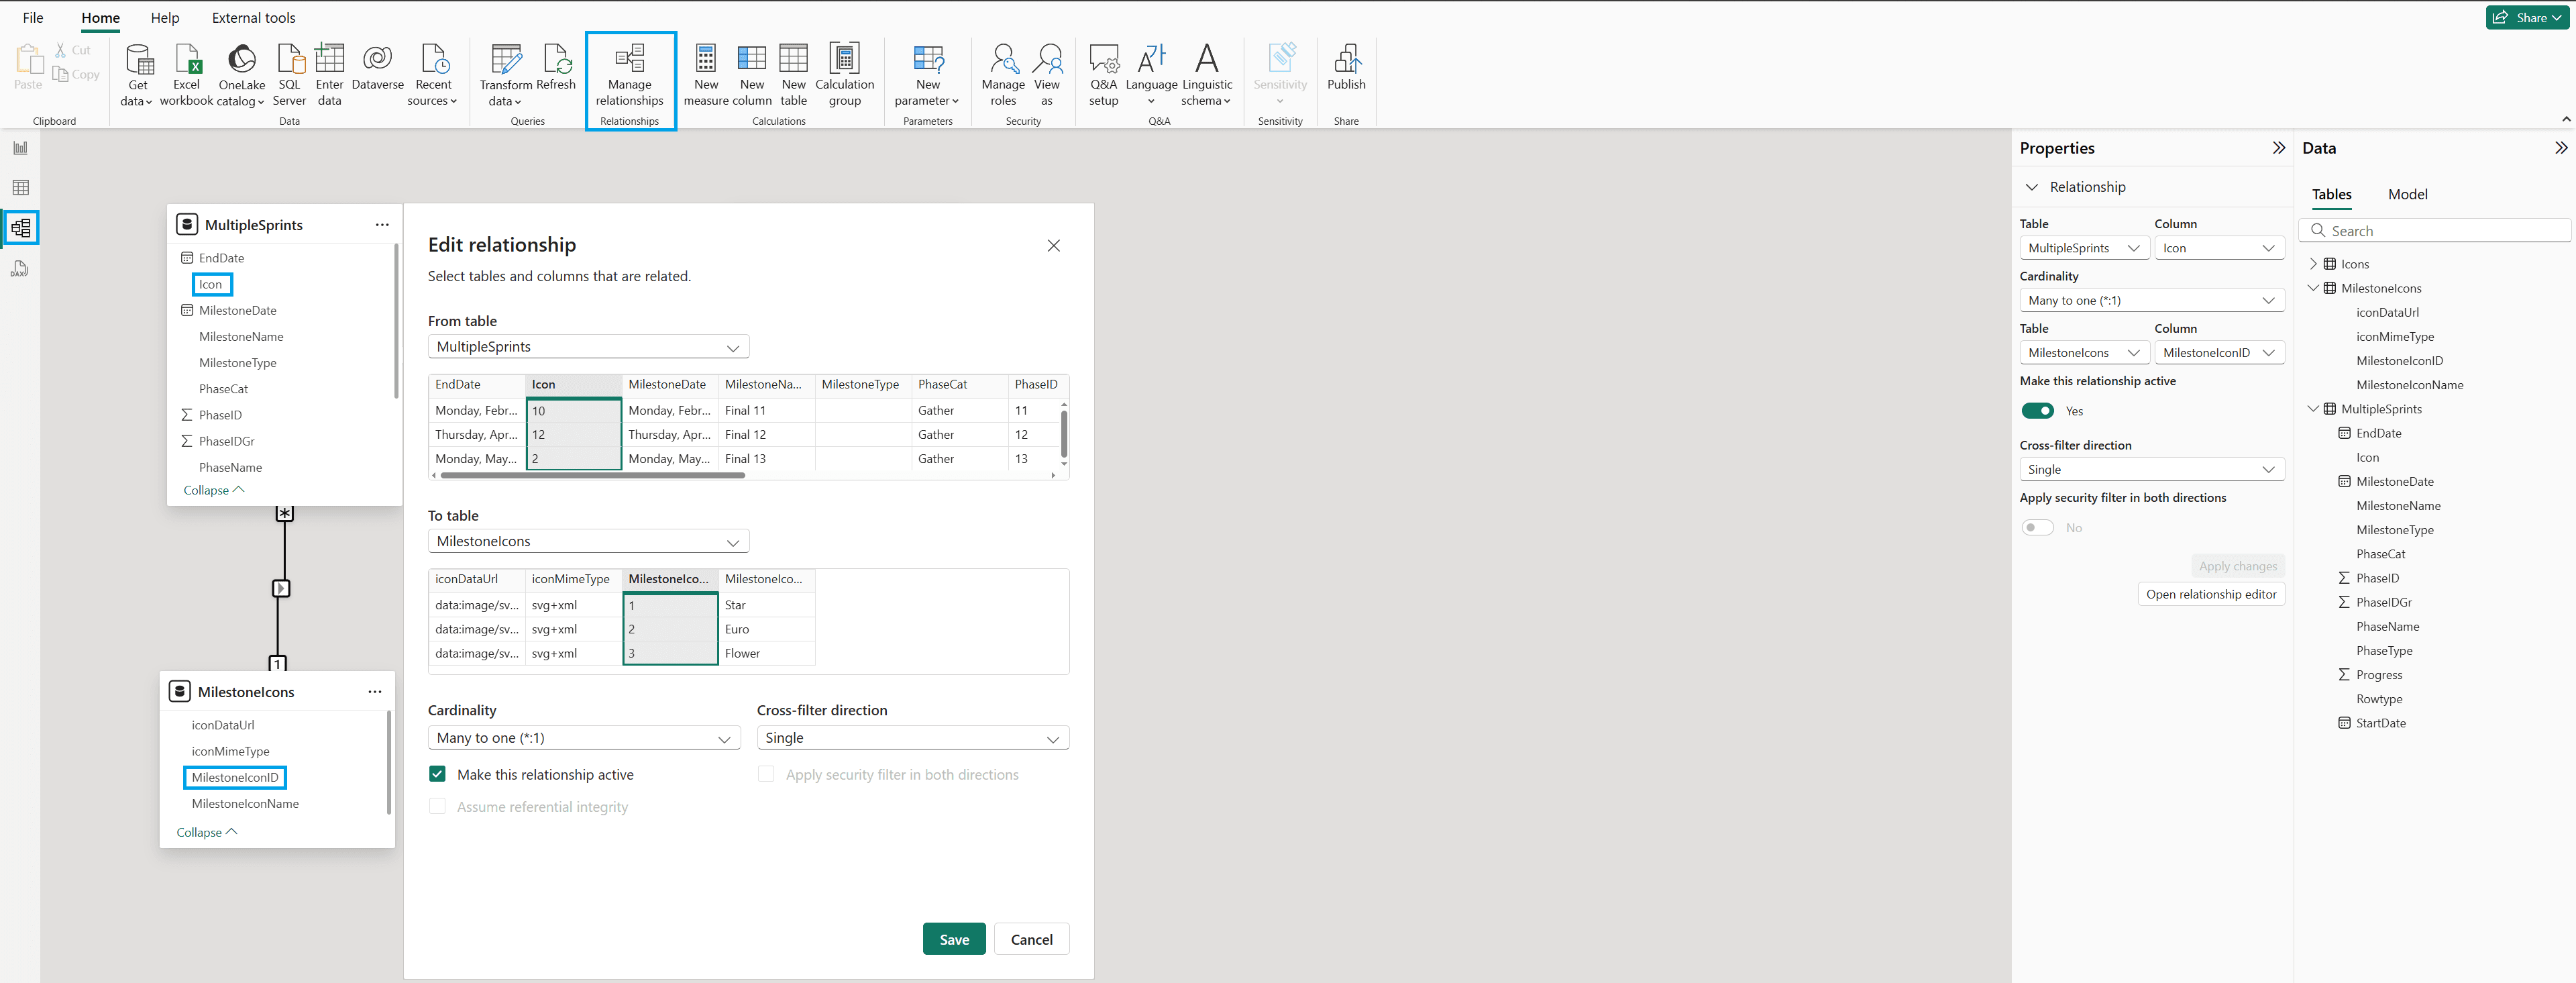The height and width of the screenshot is (983, 2576).
Task: Click Open relationship editor button
Action: (2211, 594)
